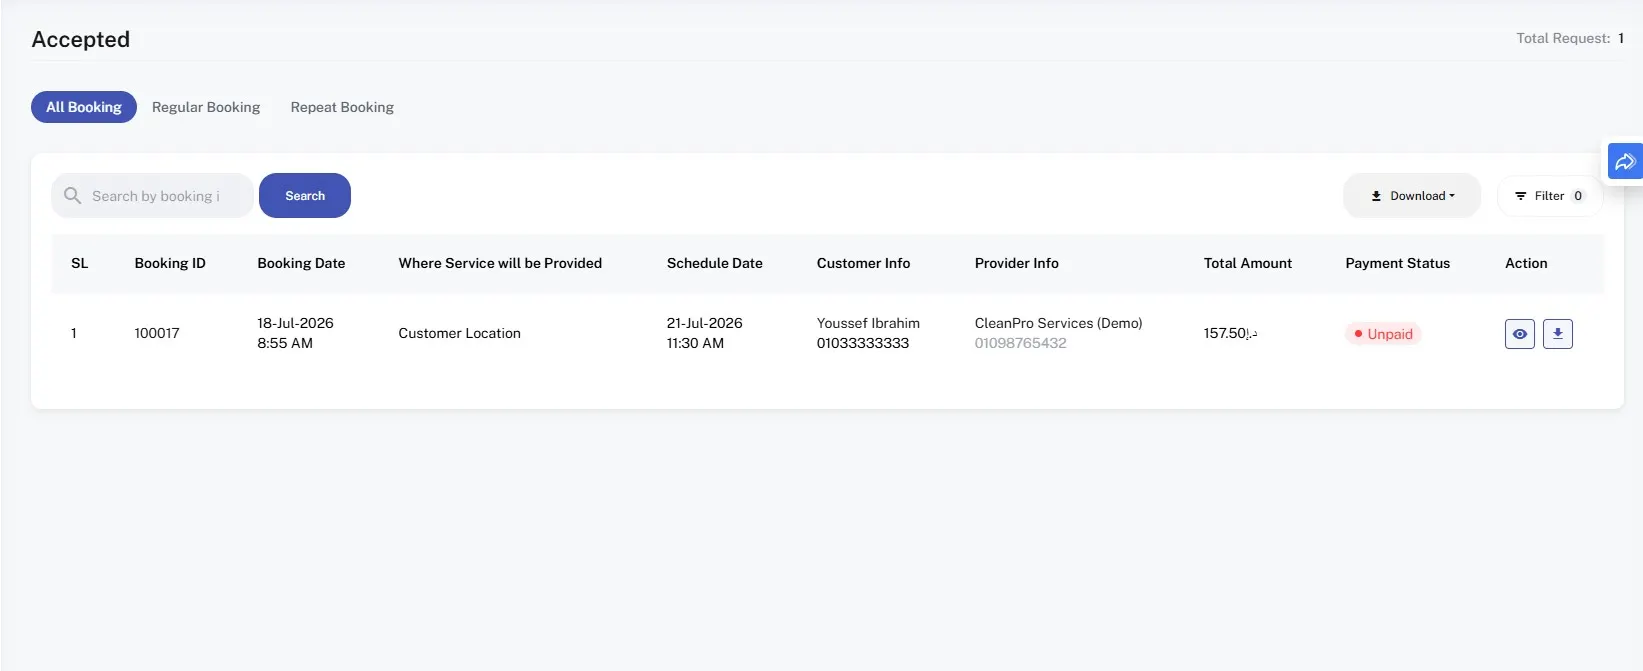
Task: Open the blue share arrow widget
Action: pos(1625,161)
